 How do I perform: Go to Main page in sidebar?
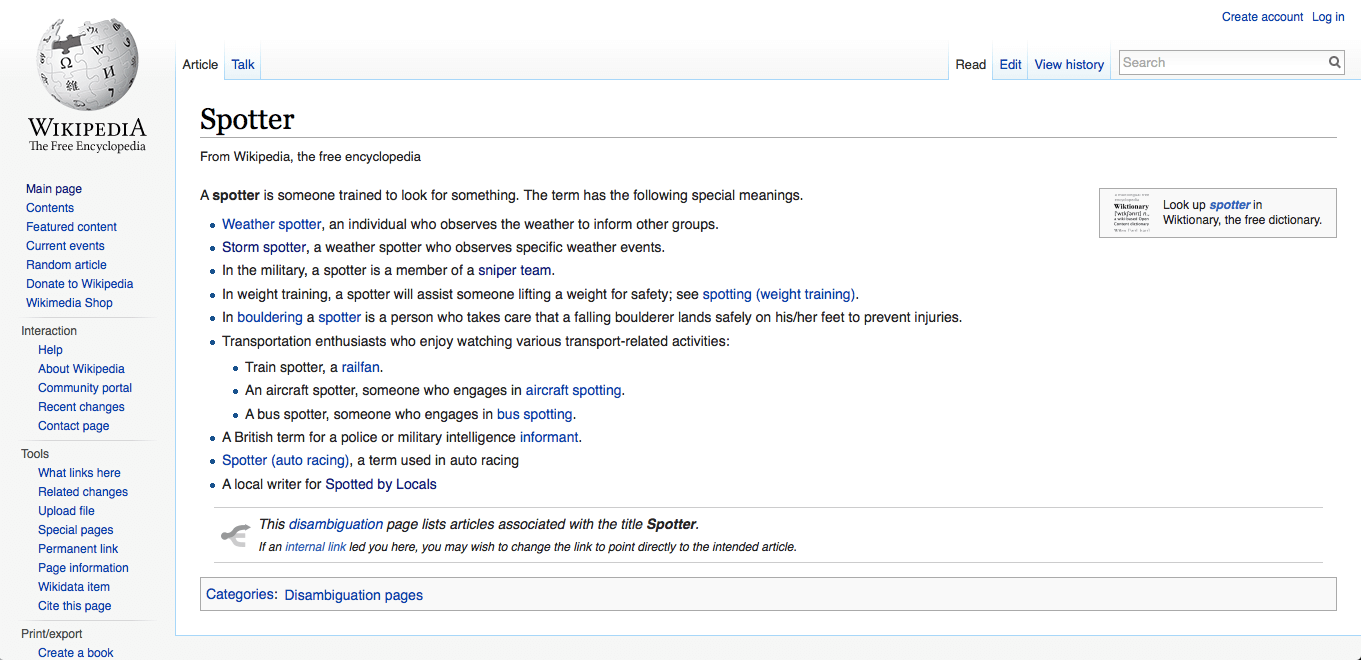[54, 189]
